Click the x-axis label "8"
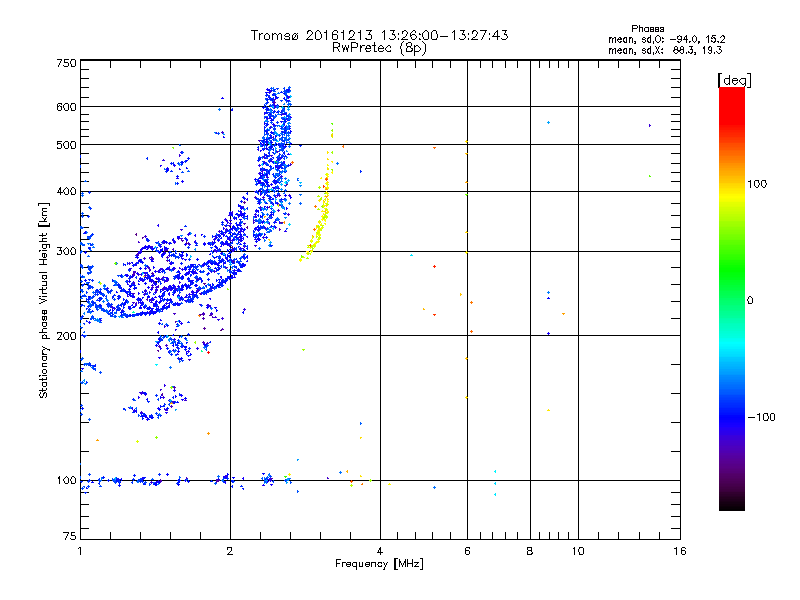The image size is (800, 600). click(x=530, y=551)
